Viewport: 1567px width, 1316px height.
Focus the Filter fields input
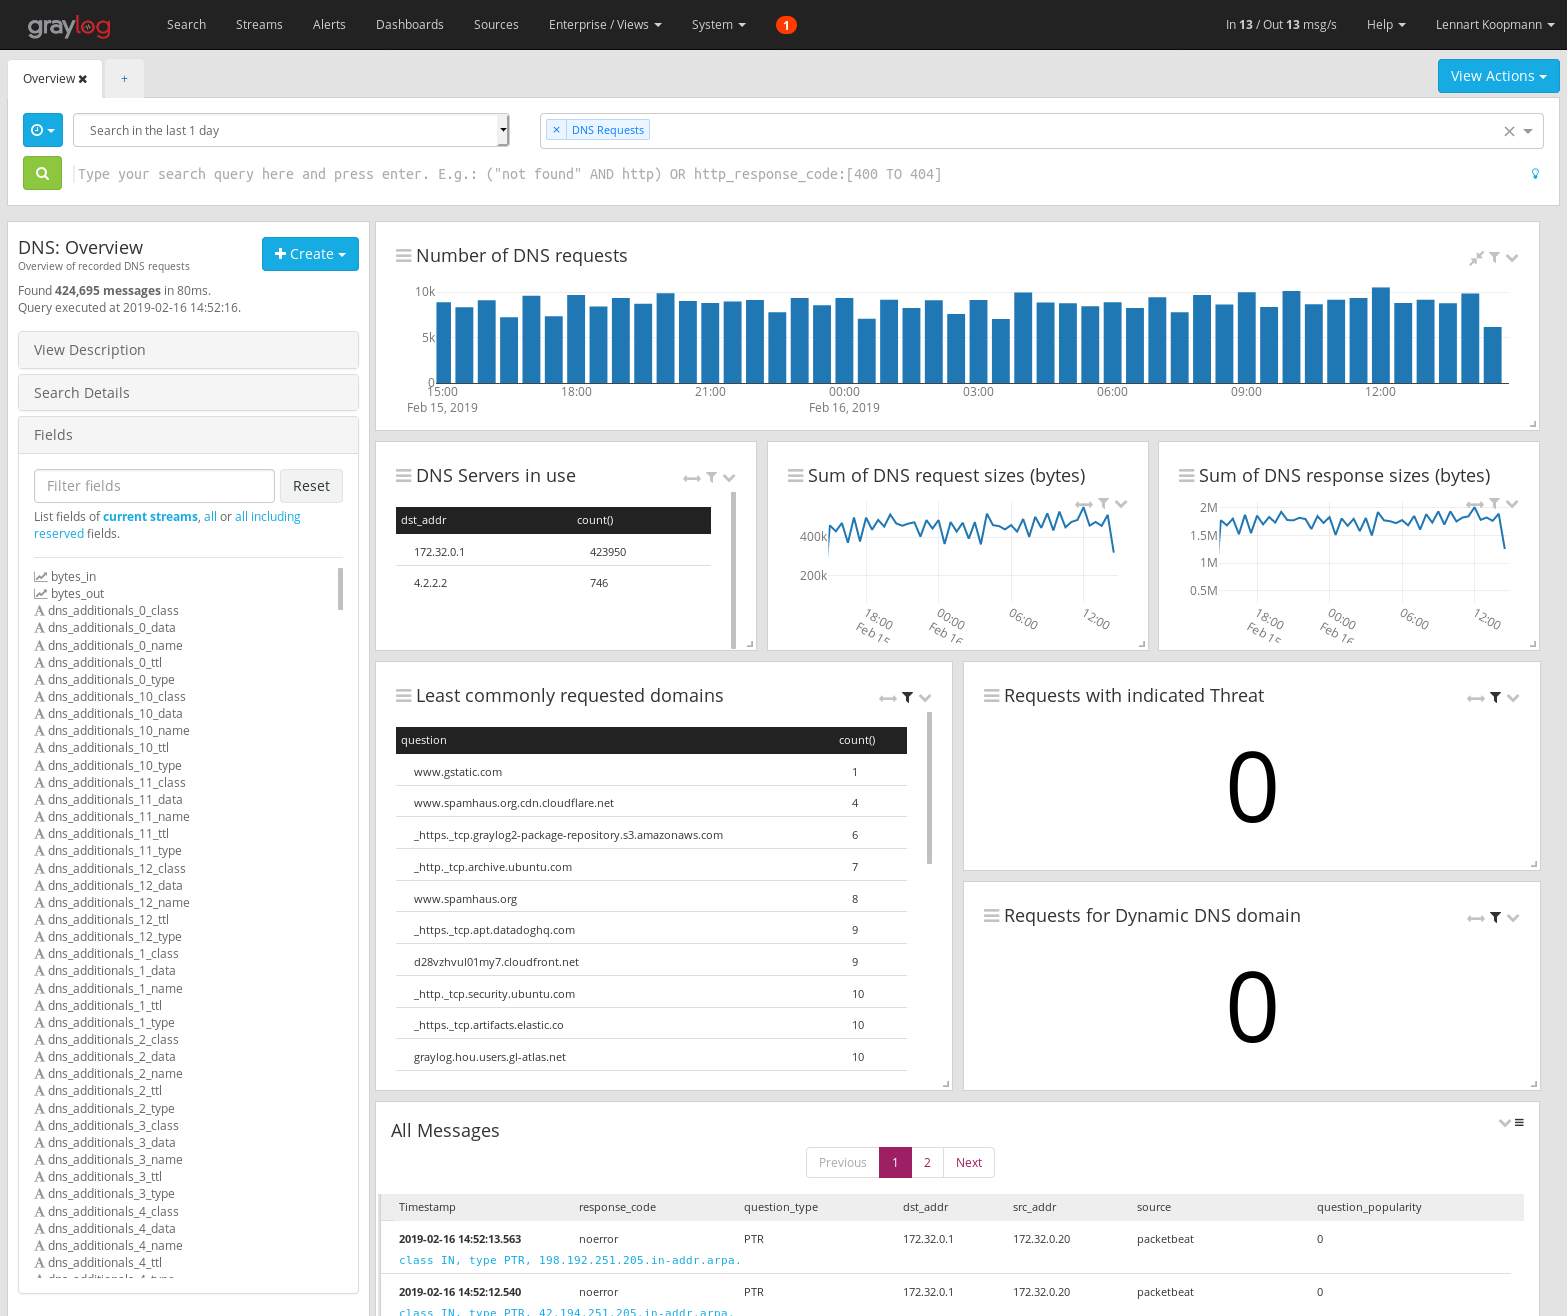point(154,486)
